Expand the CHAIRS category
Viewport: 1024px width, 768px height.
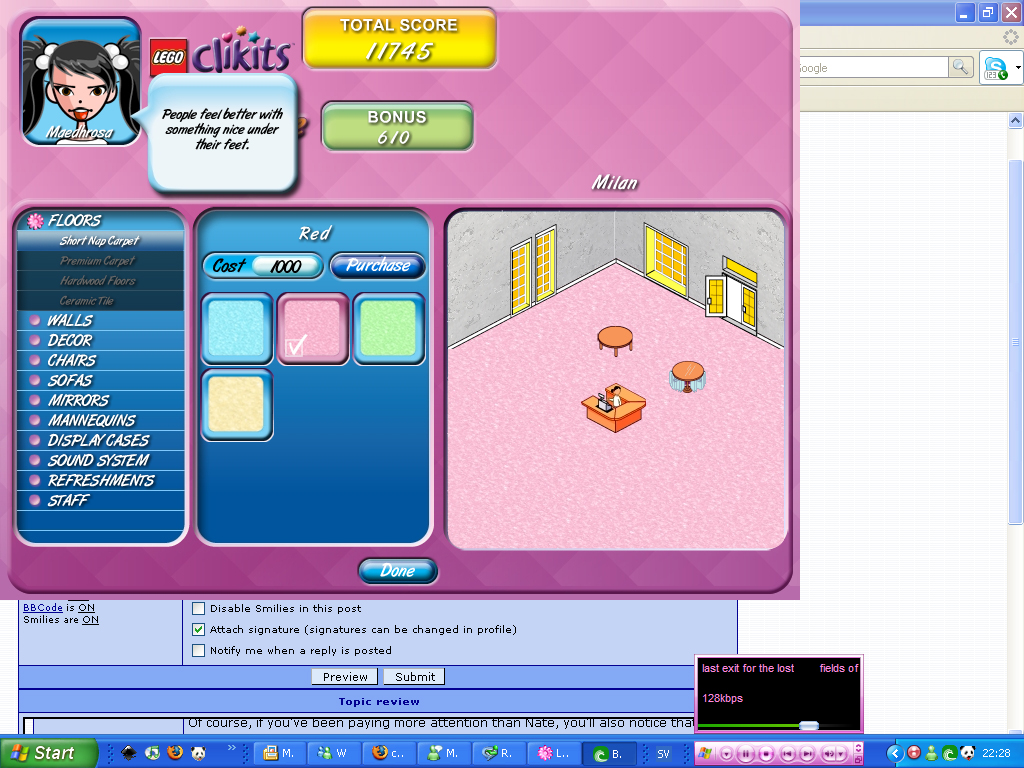(x=101, y=360)
